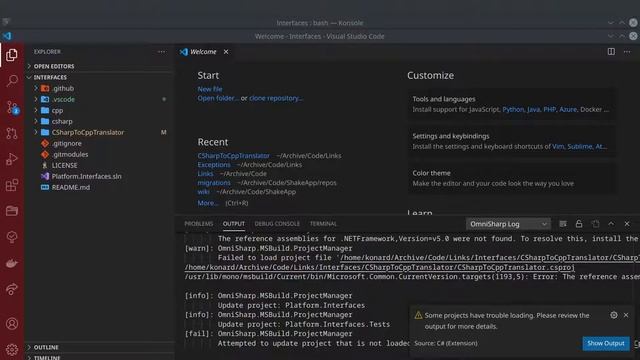Open the Project Manager folder icon

coord(12,211)
